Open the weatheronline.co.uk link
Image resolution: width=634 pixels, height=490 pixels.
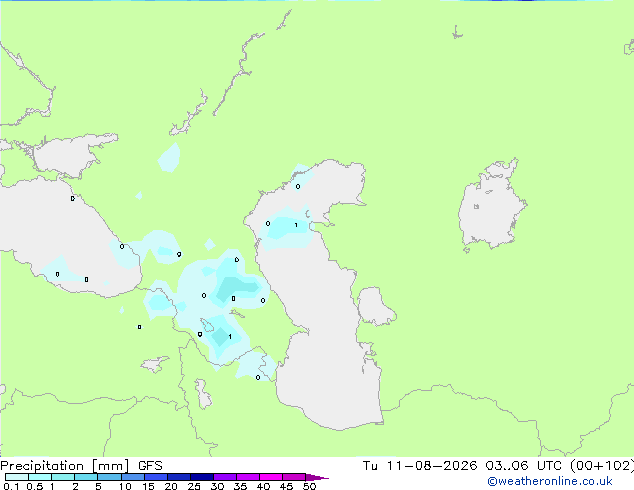point(550,481)
